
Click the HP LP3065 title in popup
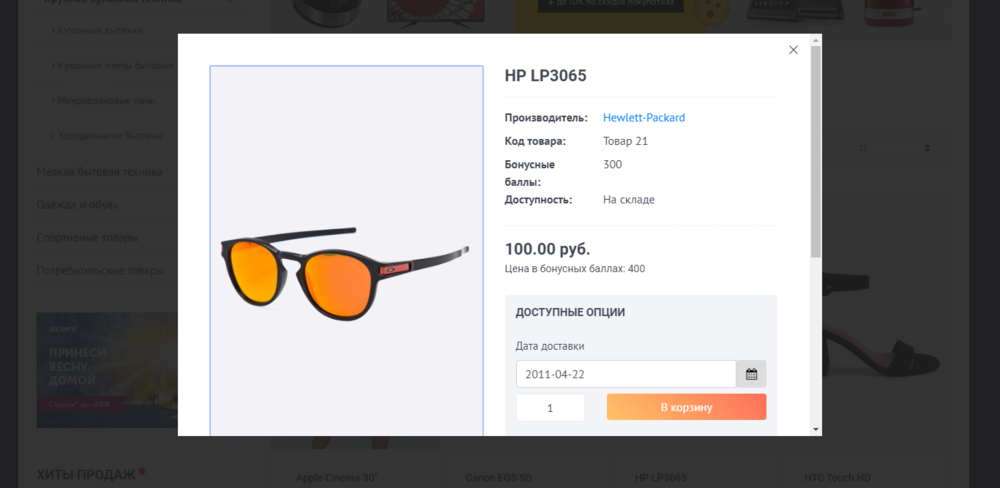(x=545, y=75)
